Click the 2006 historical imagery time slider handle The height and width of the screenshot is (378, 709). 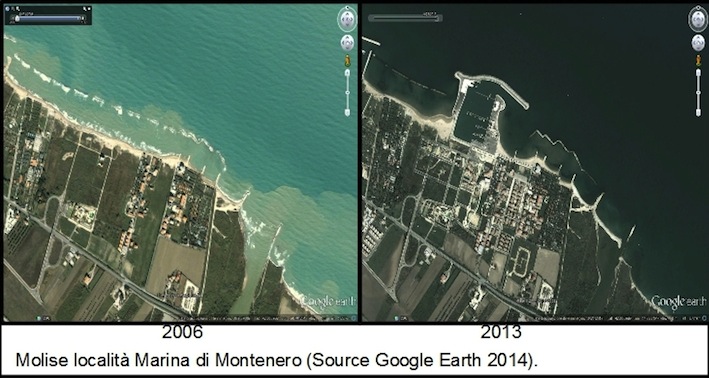coord(17,19)
